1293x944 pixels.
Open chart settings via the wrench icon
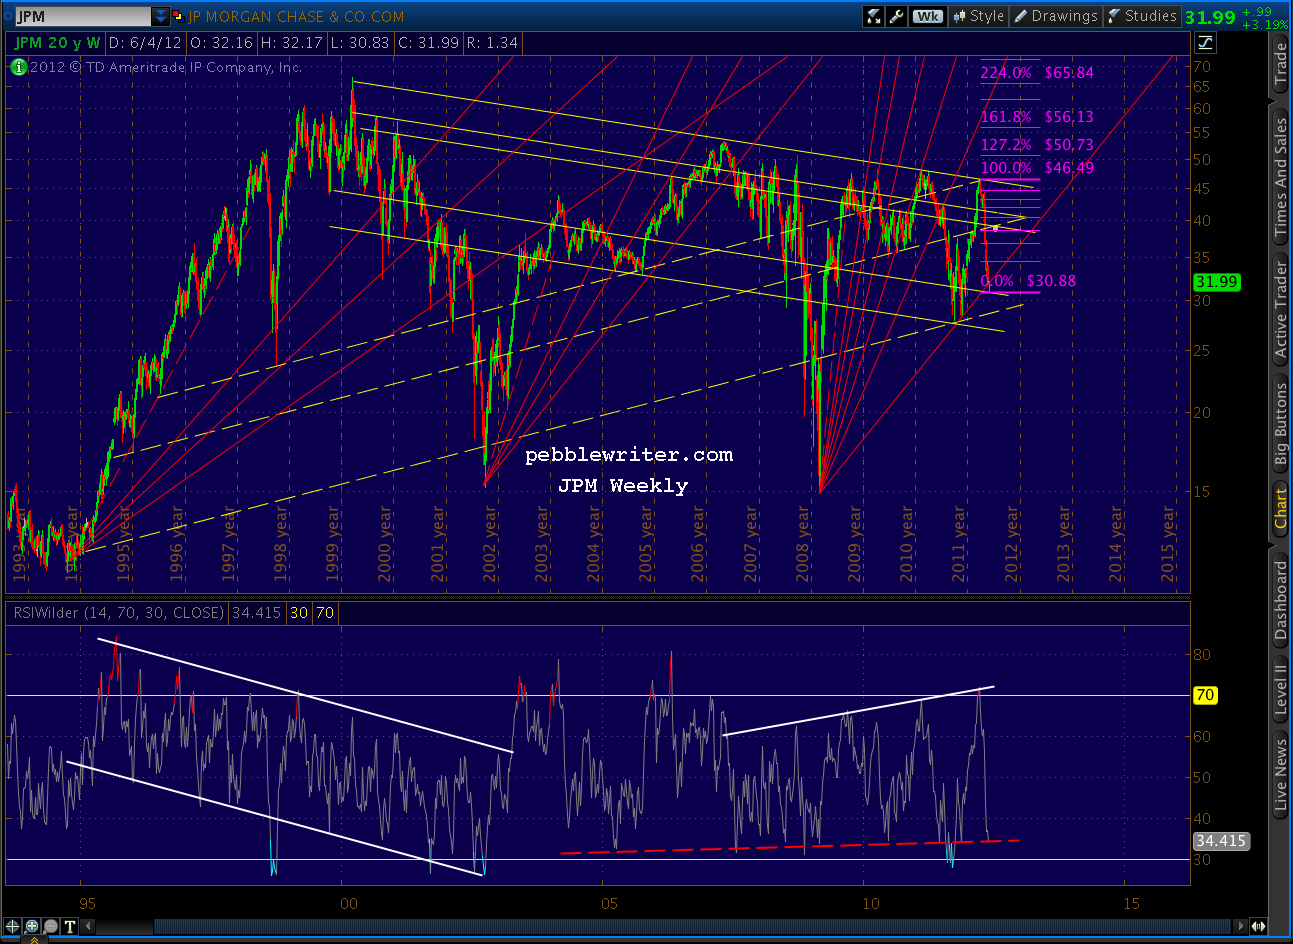(897, 15)
